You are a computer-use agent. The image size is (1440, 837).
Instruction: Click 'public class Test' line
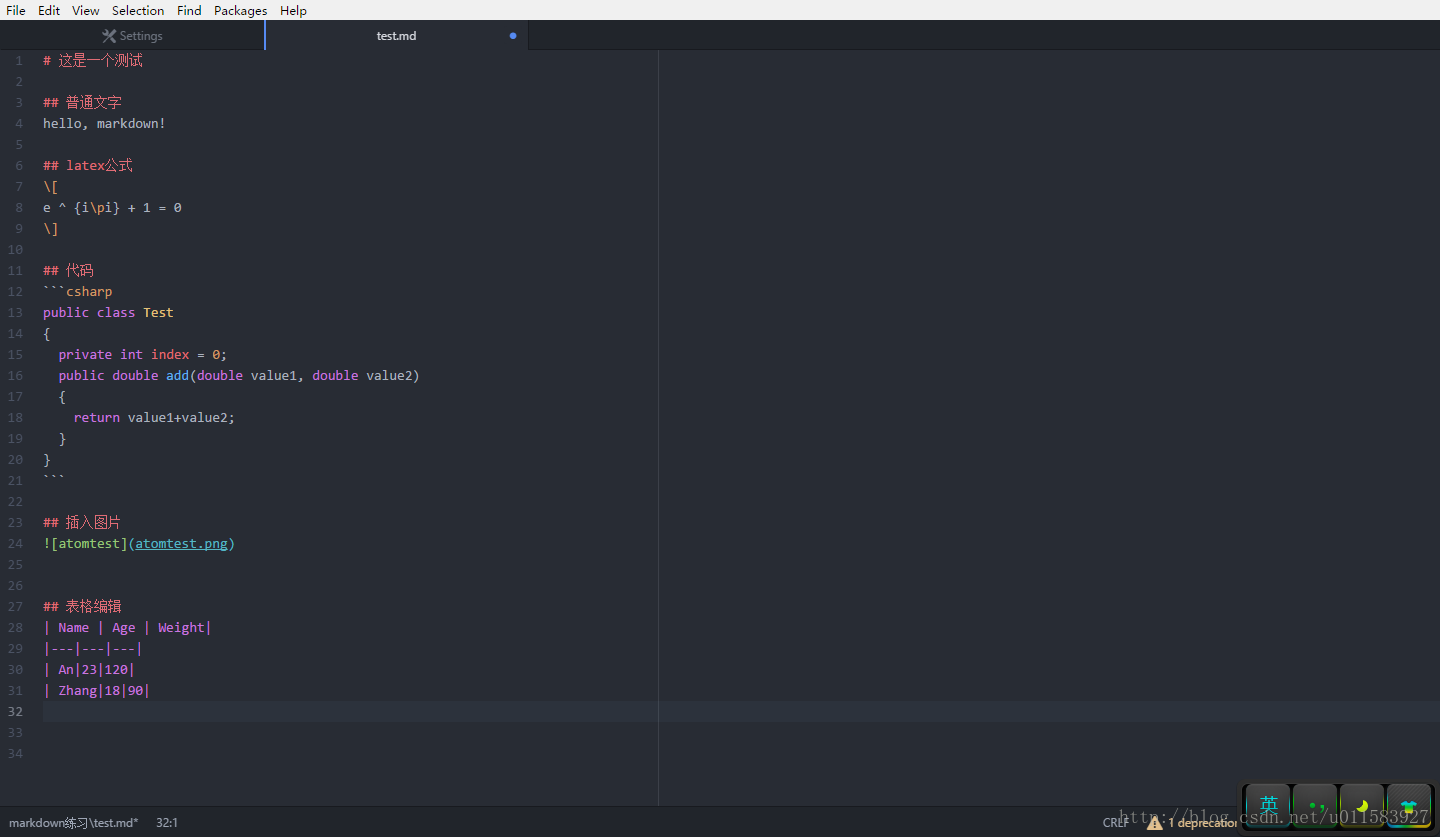click(x=108, y=313)
